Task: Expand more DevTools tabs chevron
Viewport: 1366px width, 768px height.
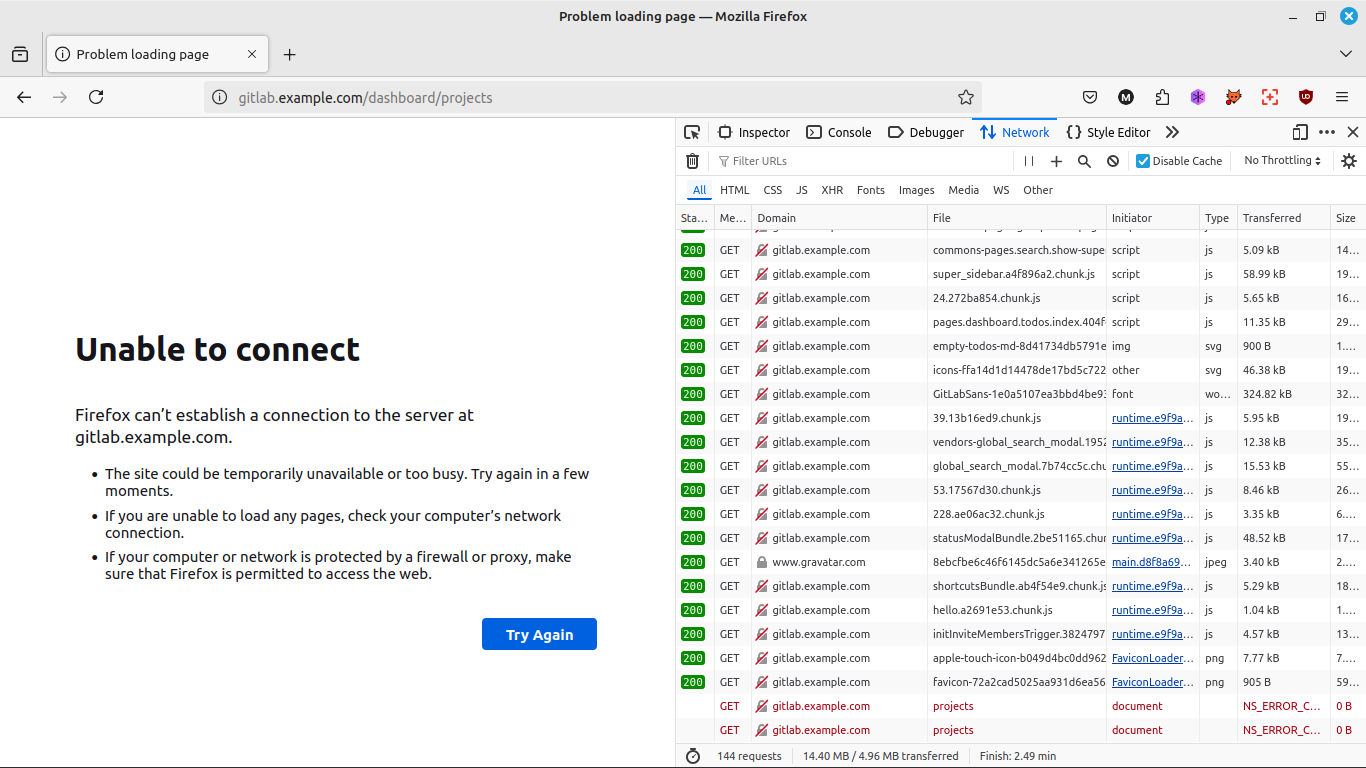Action: pyautogui.click(x=1172, y=132)
